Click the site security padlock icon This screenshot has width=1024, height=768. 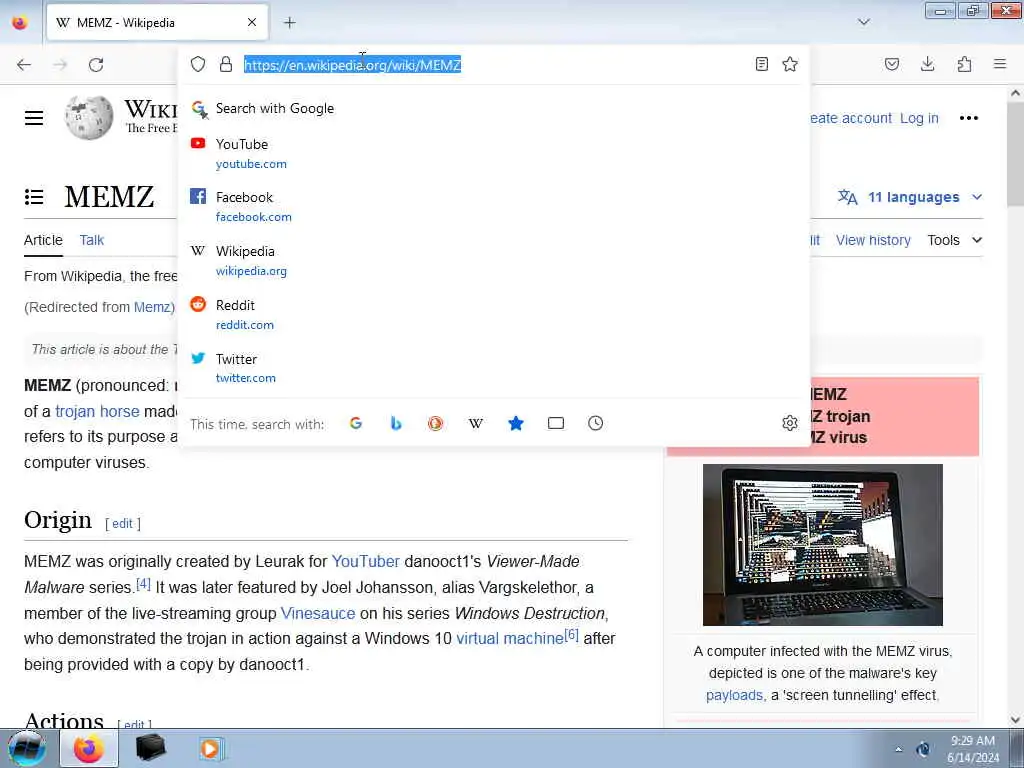tap(226, 64)
